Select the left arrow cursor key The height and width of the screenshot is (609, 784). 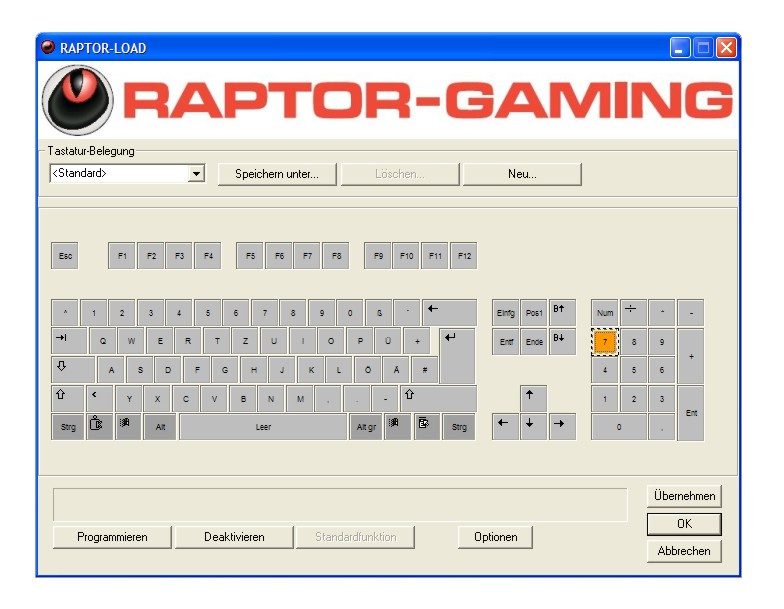click(505, 426)
